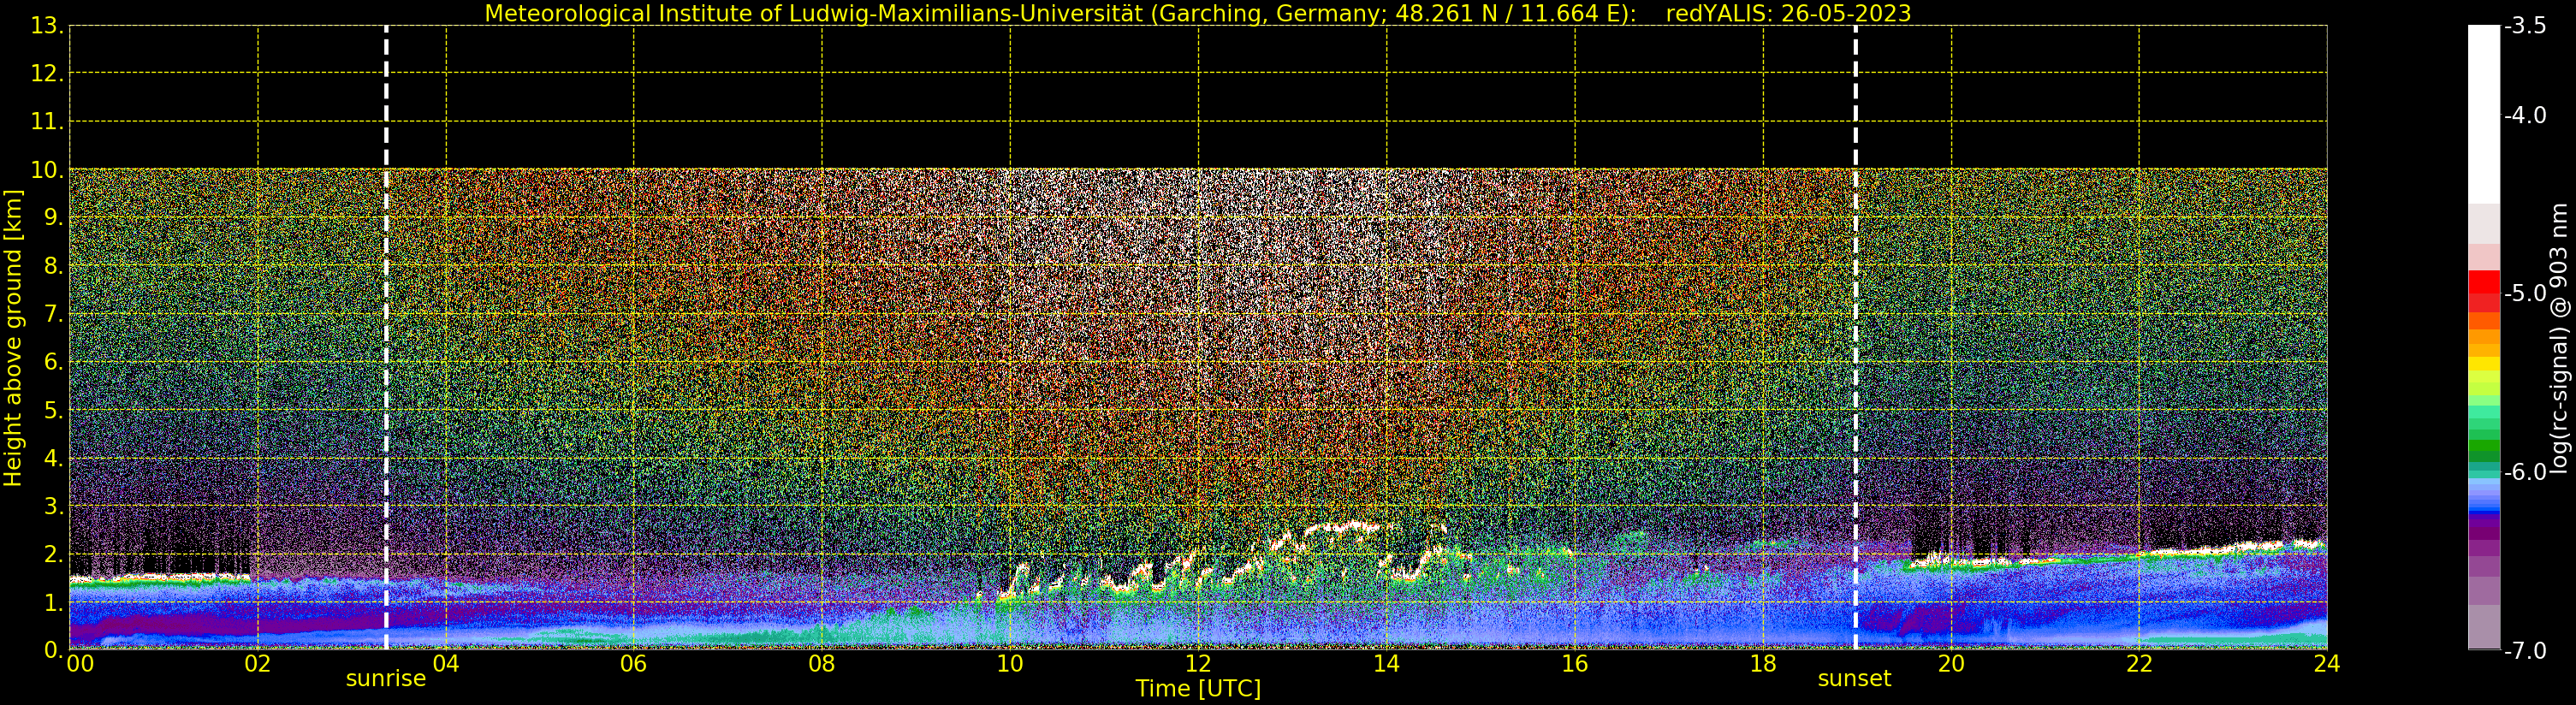Click the 'Time [UTC]' axis label
The height and width of the screenshot is (705, 2576).
tap(1197, 689)
